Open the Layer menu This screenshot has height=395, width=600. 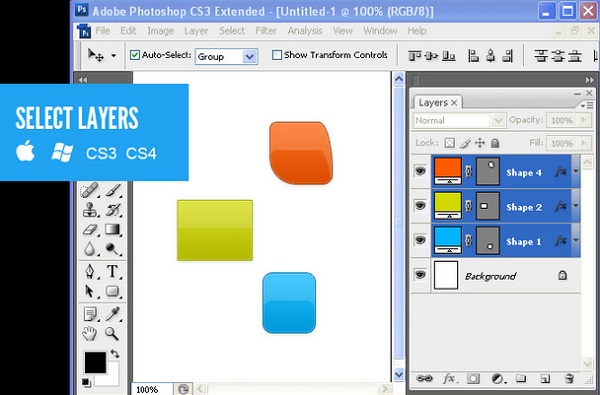coord(196,31)
